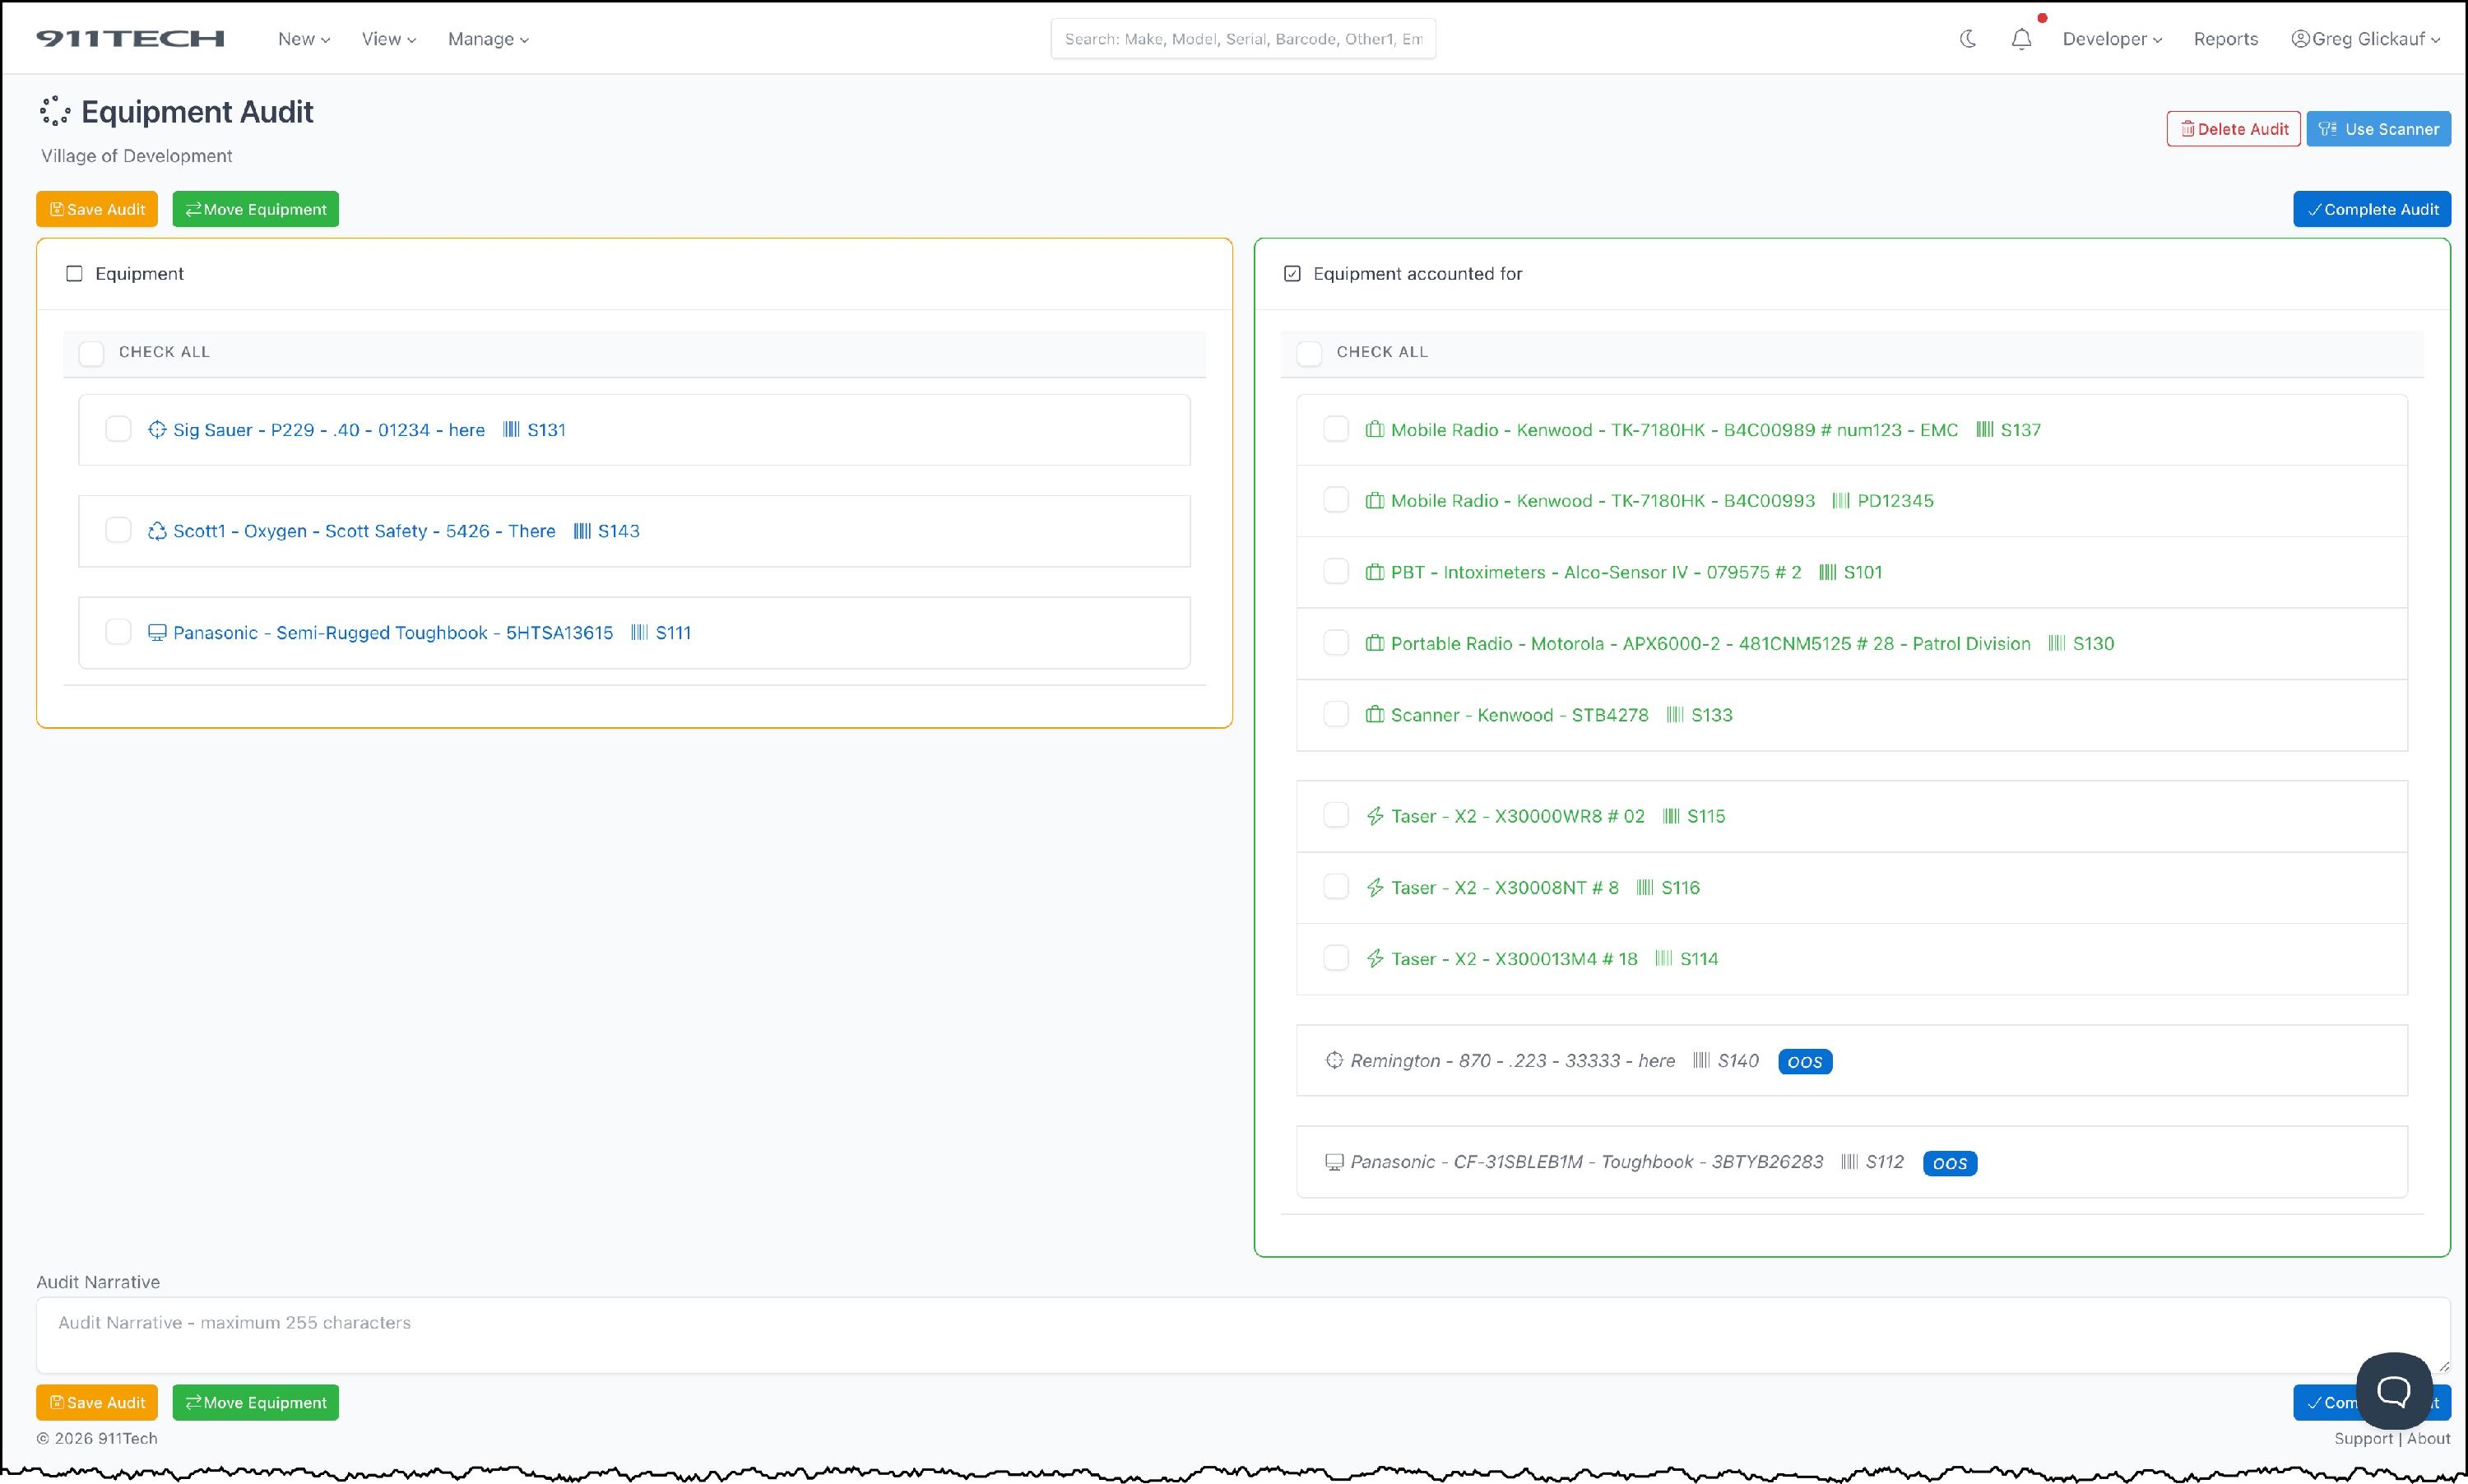
Task: Click barcode icon next to S131
Action: coord(511,430)
